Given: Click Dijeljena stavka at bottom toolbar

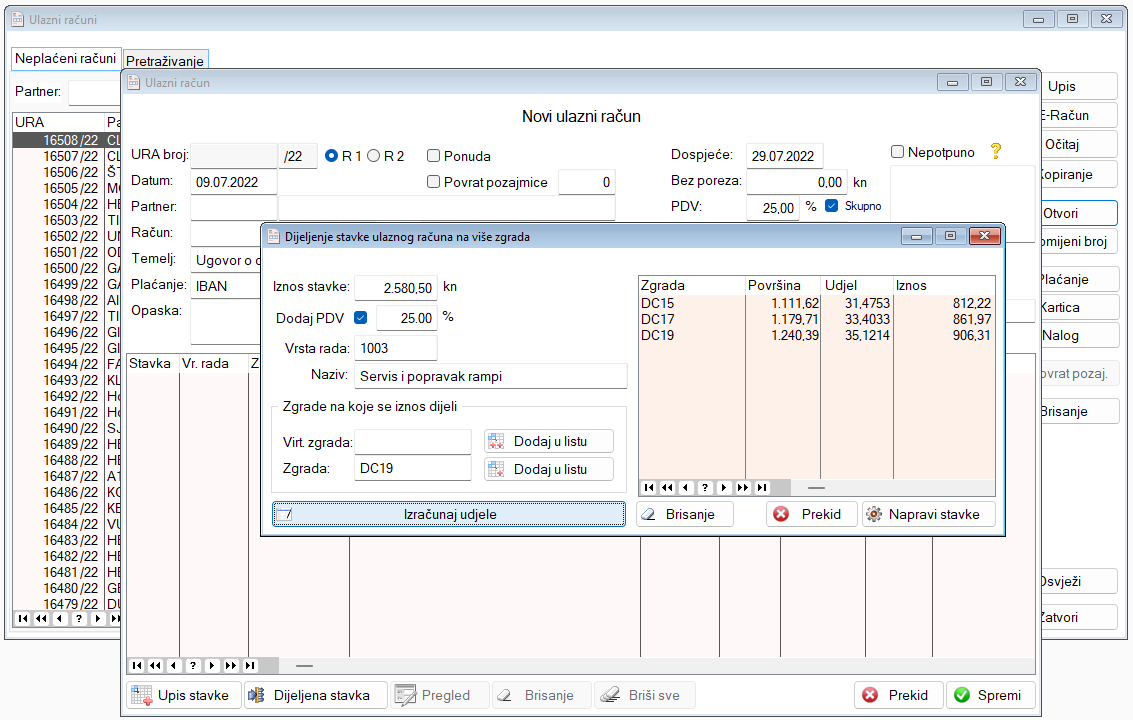Looking at the screenshot, I should click(315, 695).
